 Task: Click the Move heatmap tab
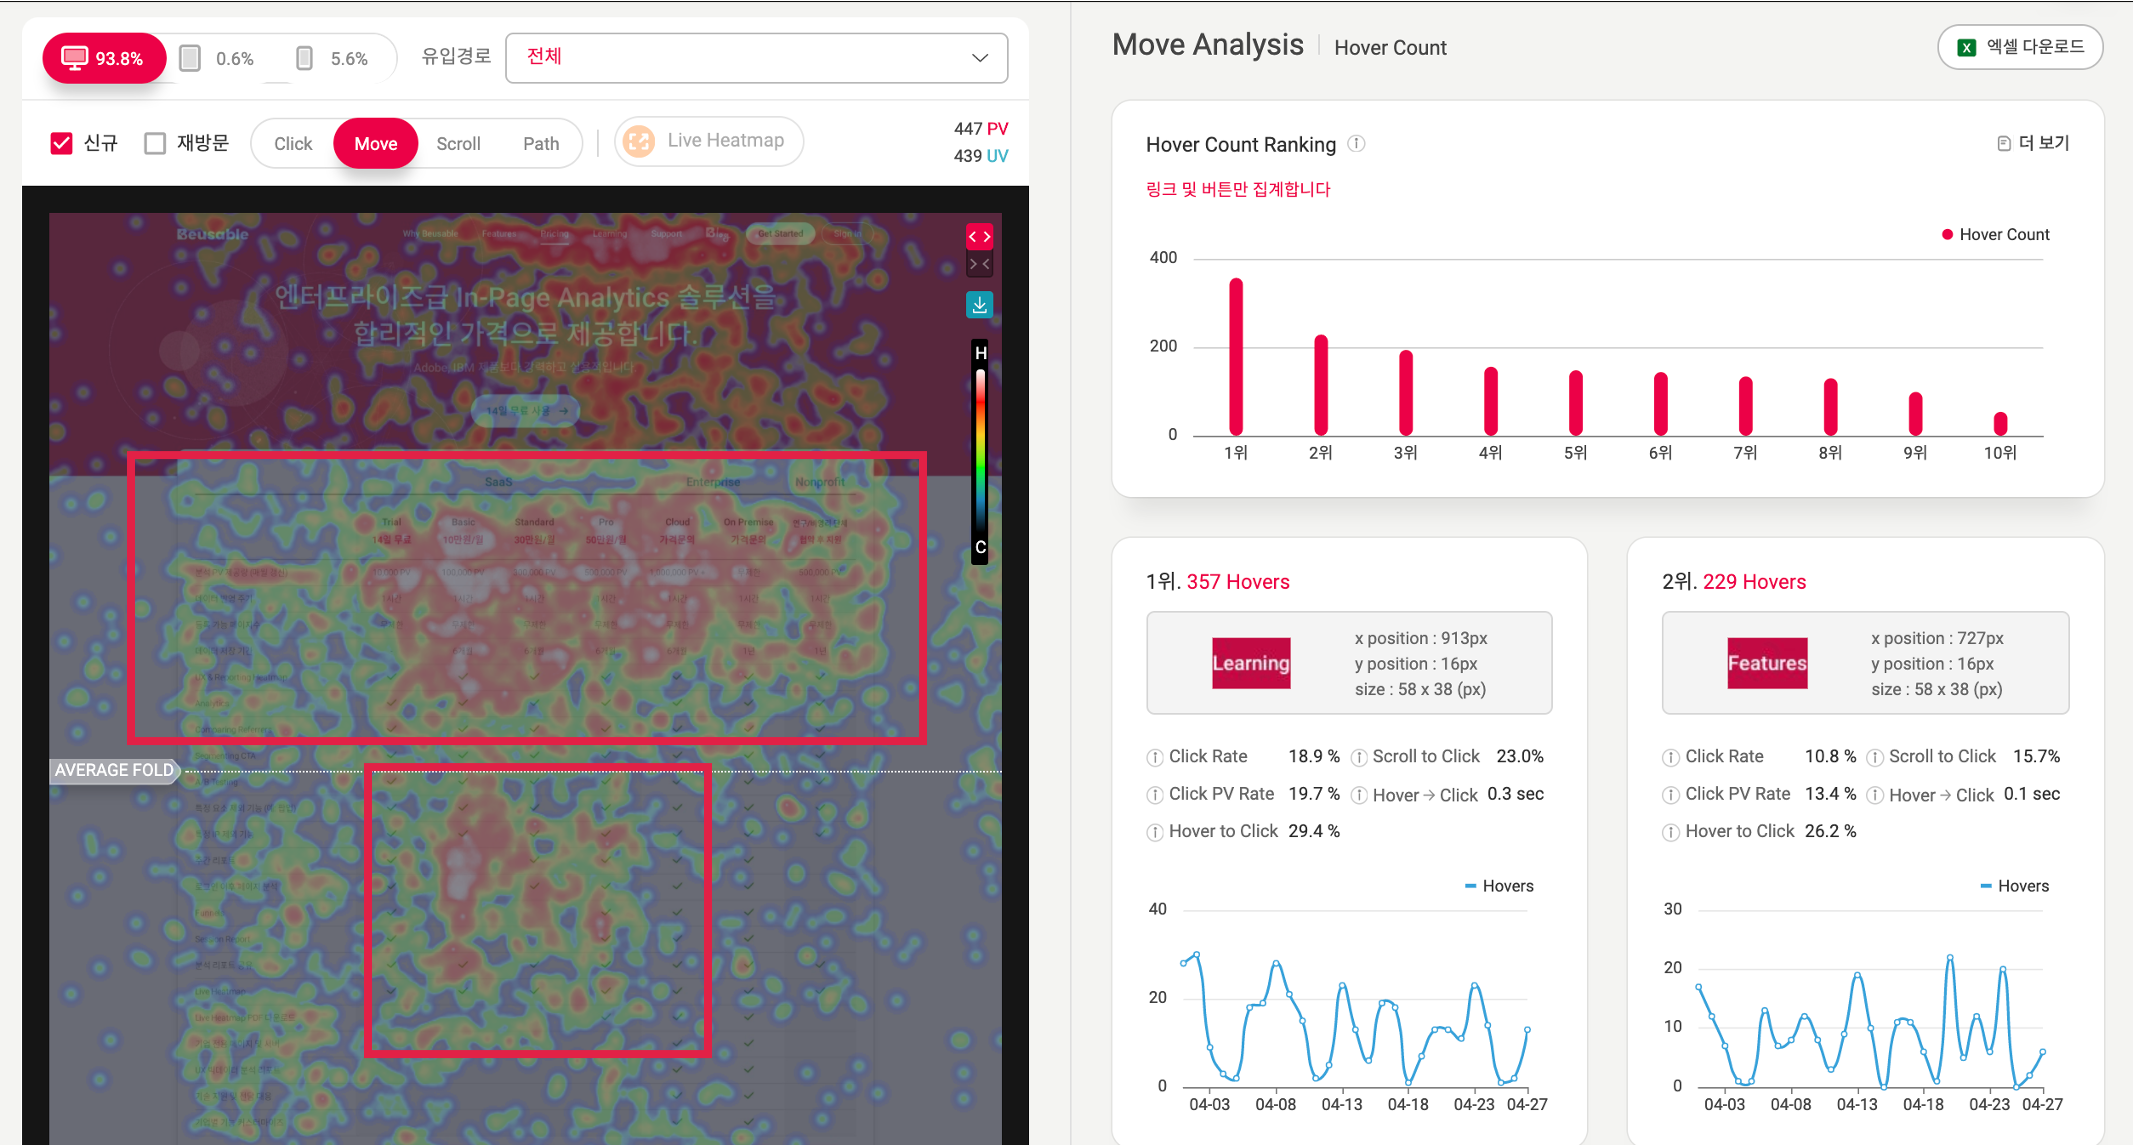tap(377, 141)
